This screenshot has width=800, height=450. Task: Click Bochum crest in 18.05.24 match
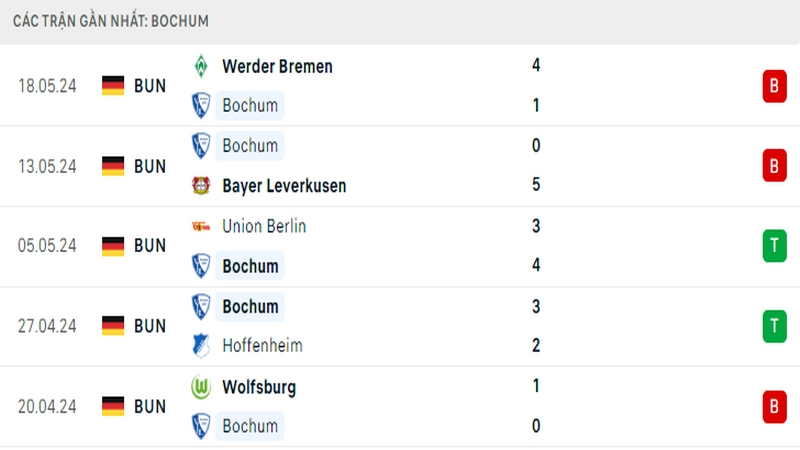pos(201,106)
